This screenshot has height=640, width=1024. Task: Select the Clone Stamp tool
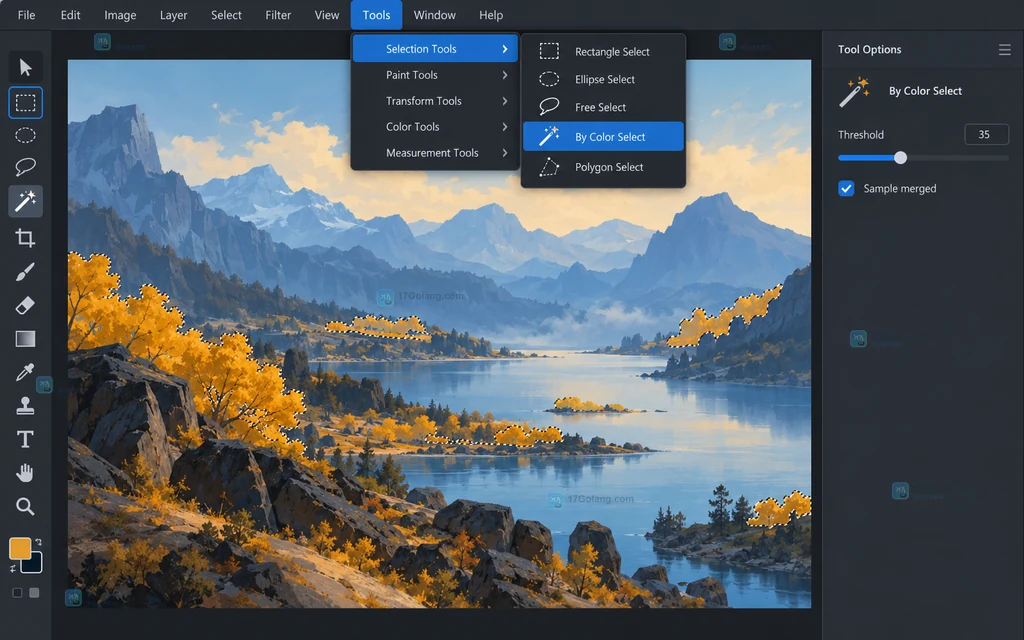25,406
